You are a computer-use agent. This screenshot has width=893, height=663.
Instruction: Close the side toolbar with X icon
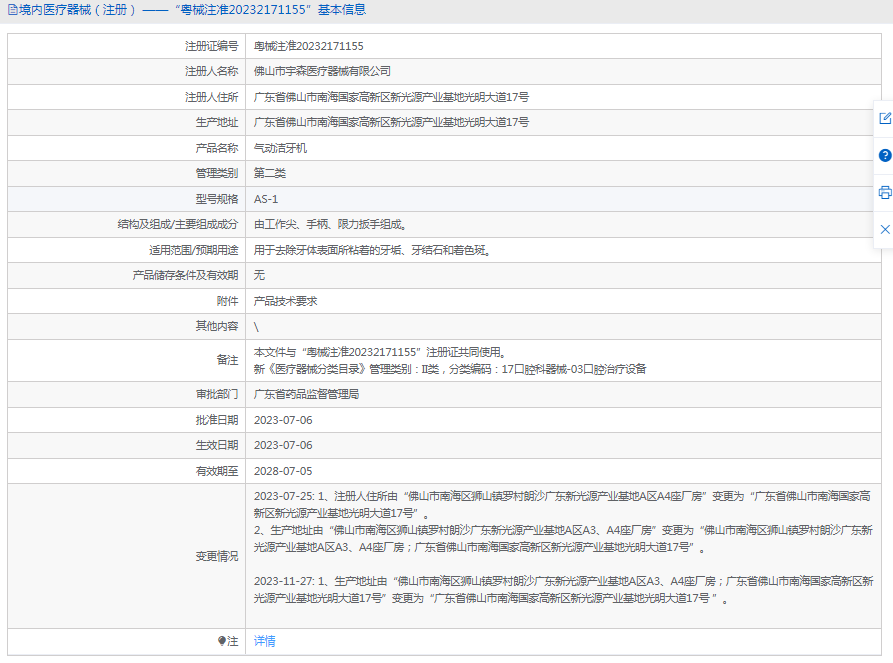pos(884,229)
